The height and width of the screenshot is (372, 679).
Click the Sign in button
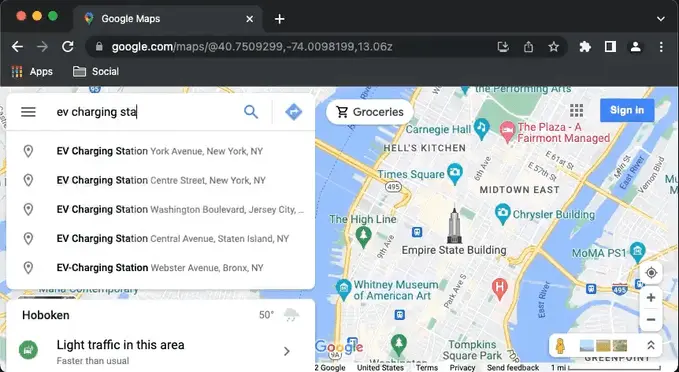pyautogui.click(x=627, y=110)
